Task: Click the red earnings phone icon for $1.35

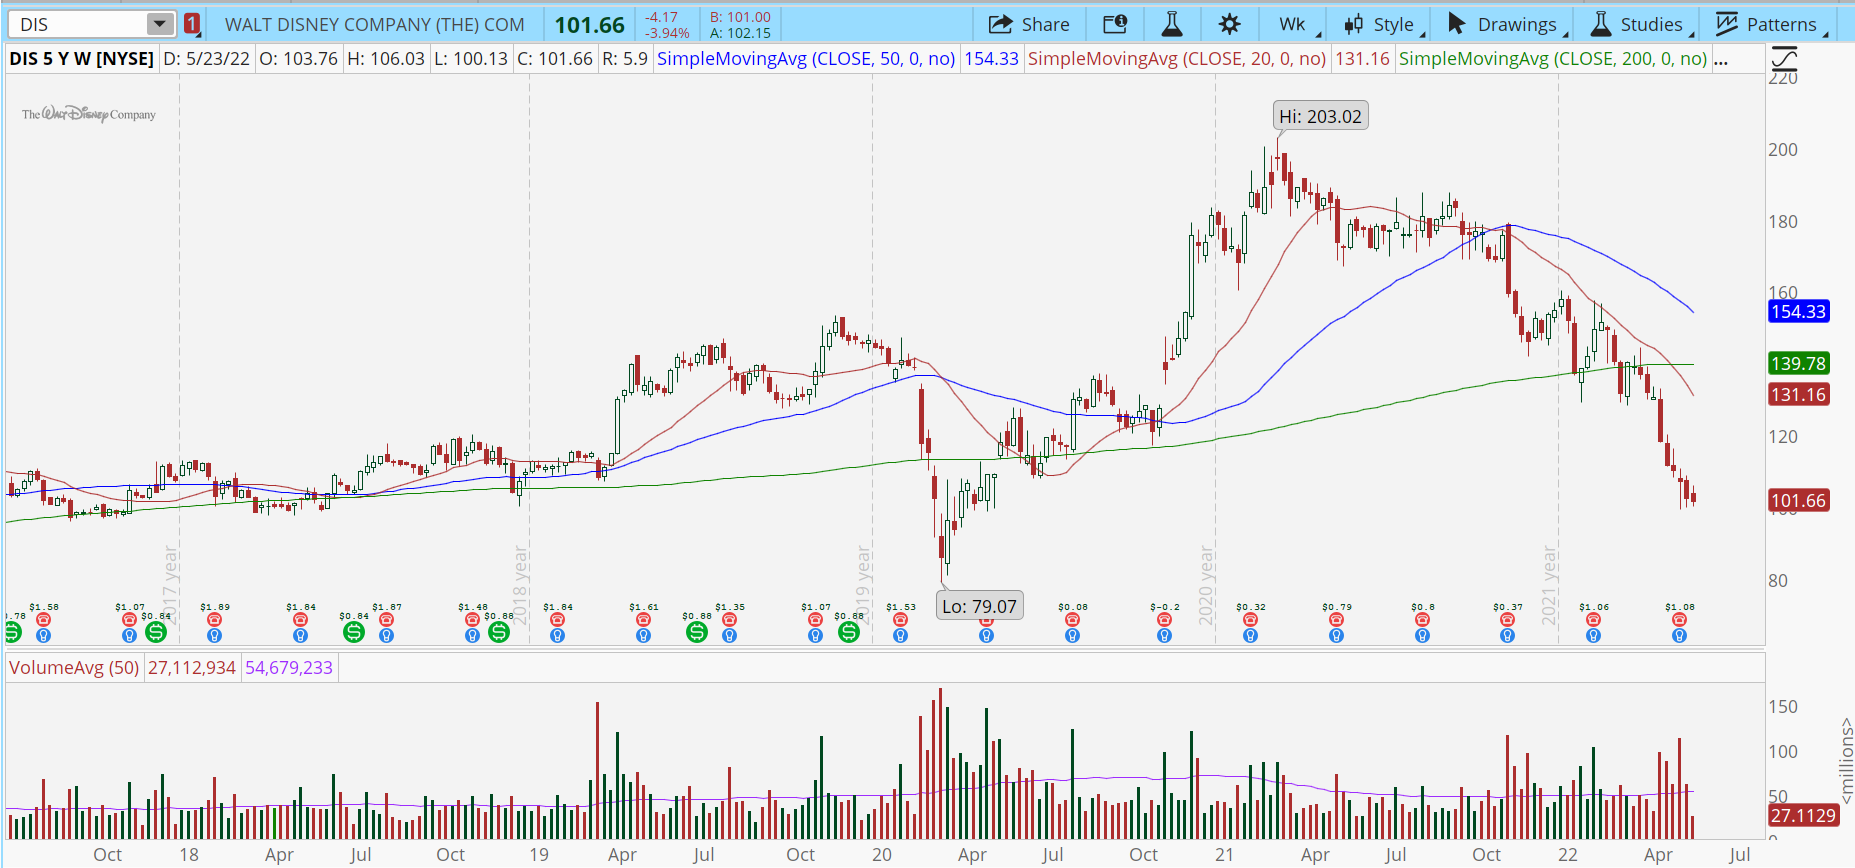Action: pos(729,620)
